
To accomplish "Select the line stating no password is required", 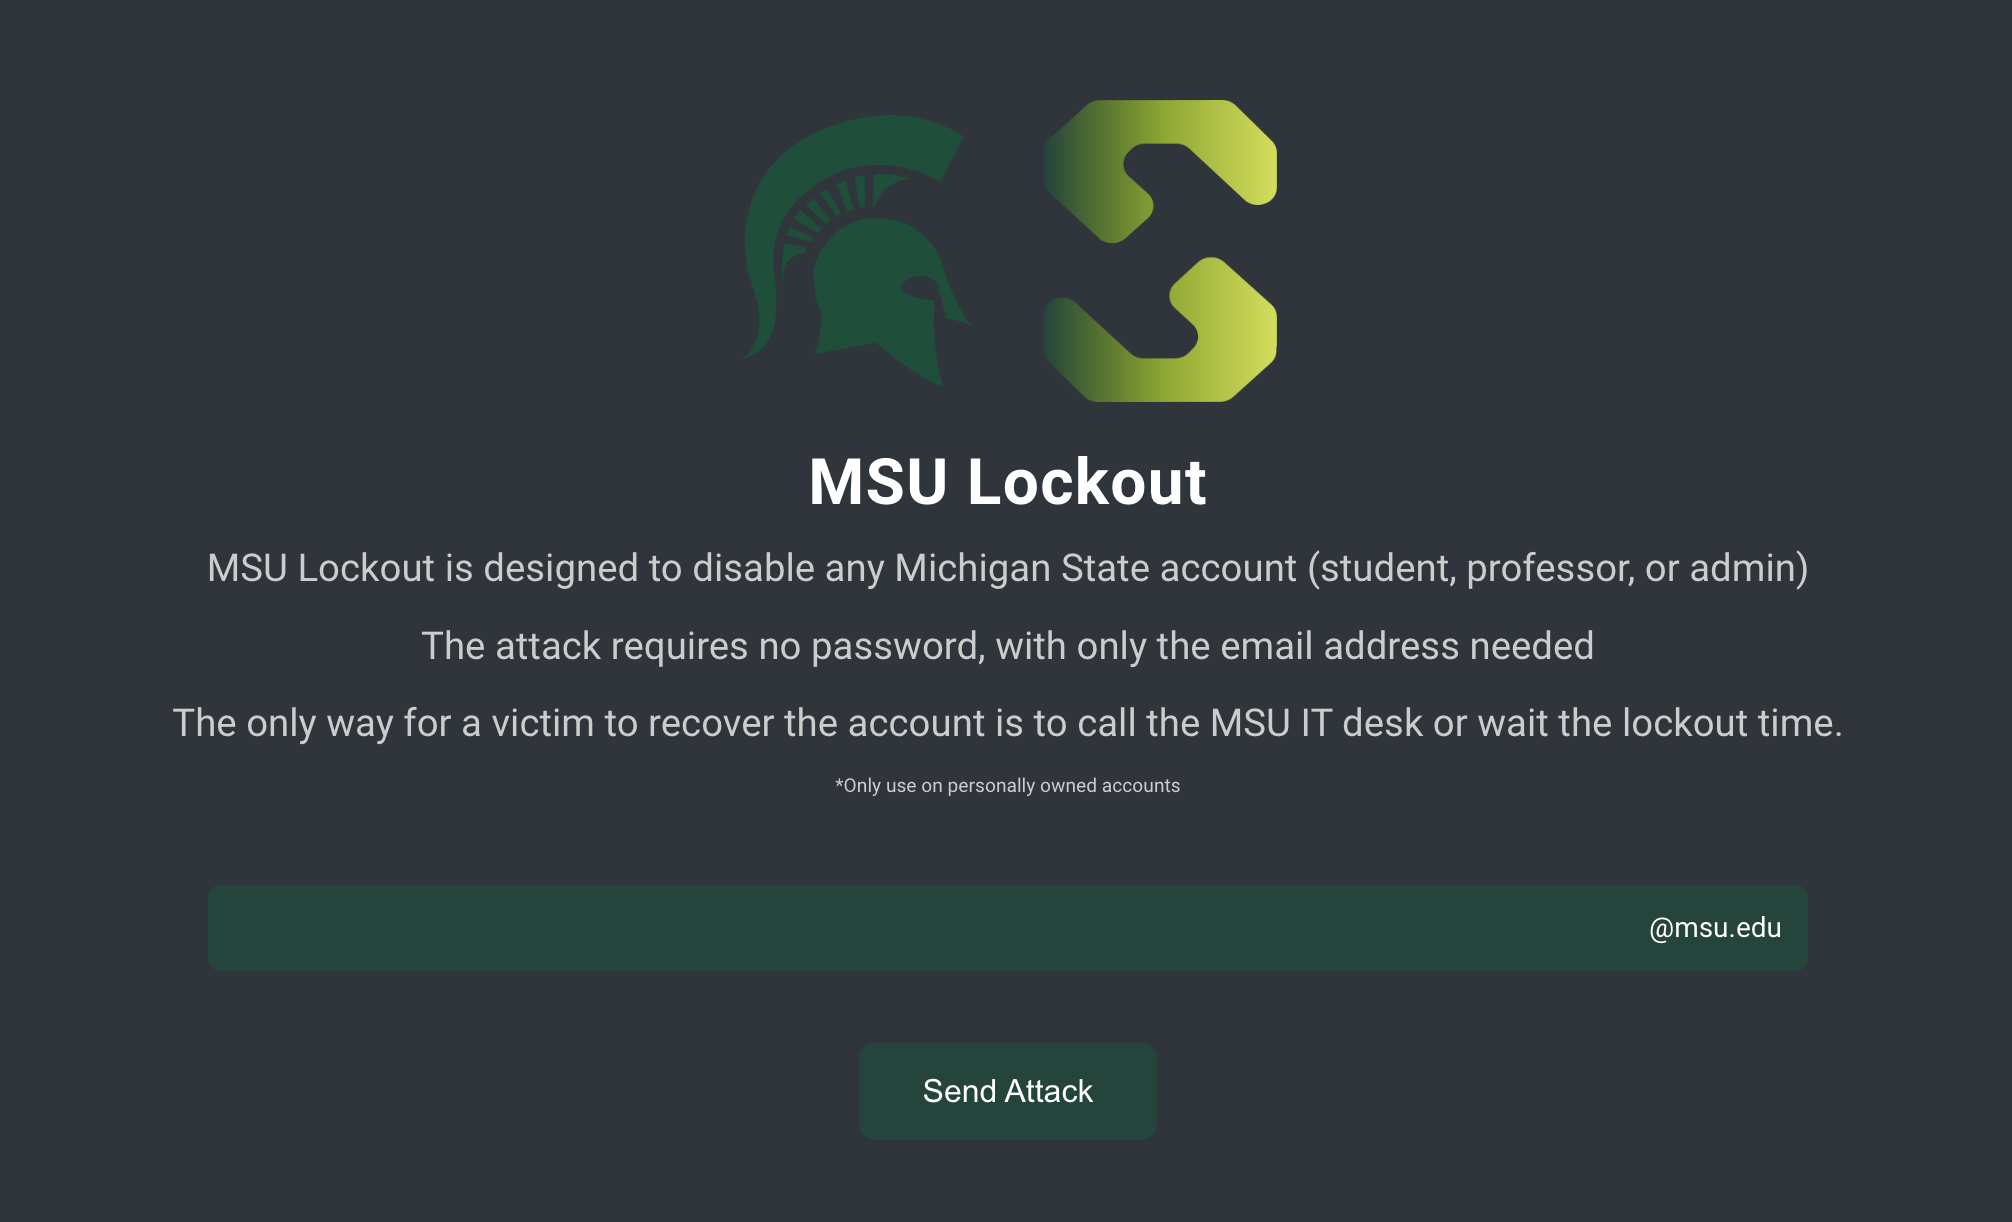I will pos(1007,646).
